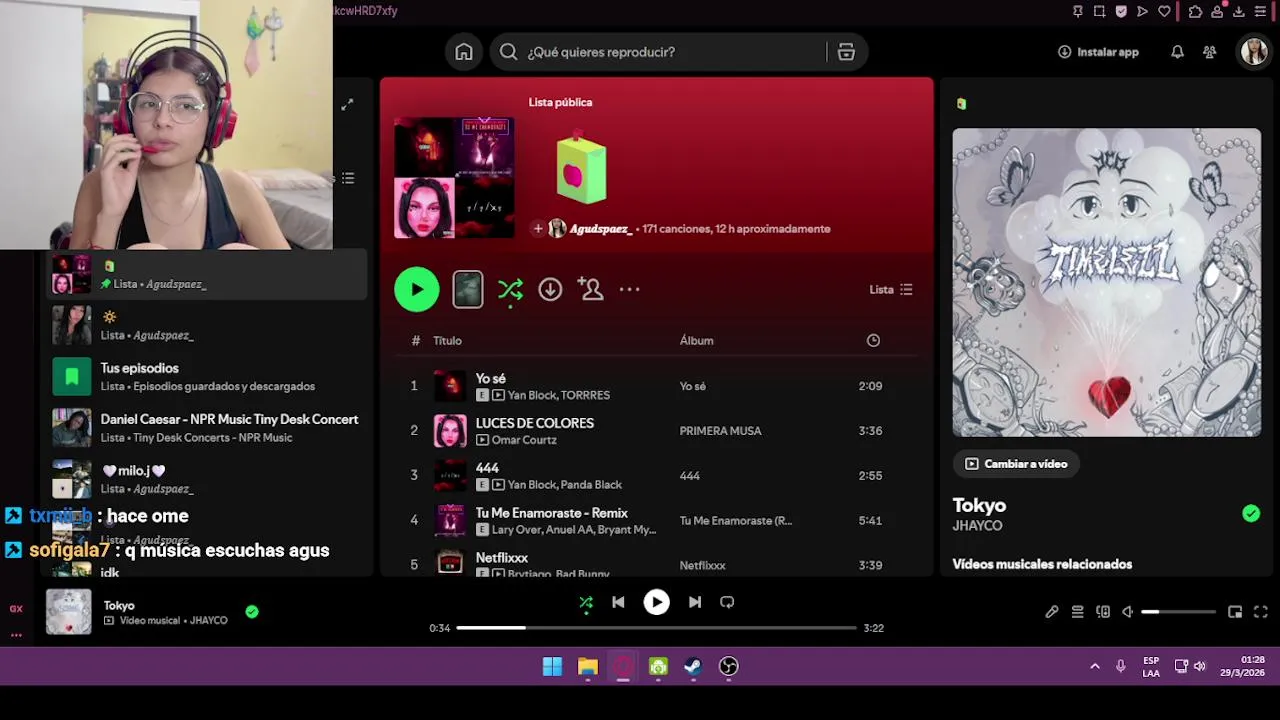Click the Instalar app button
1280x720 pixels.
[x=1098, y=52]
